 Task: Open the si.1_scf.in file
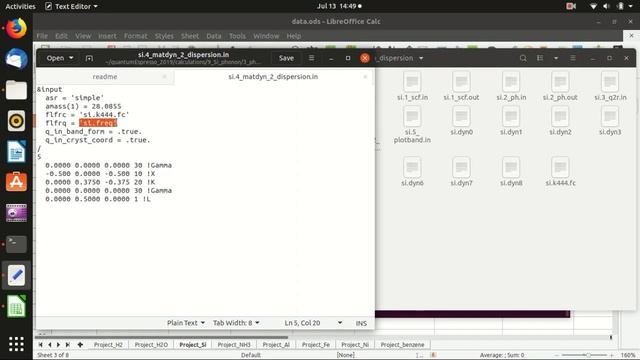pos(412,86)
